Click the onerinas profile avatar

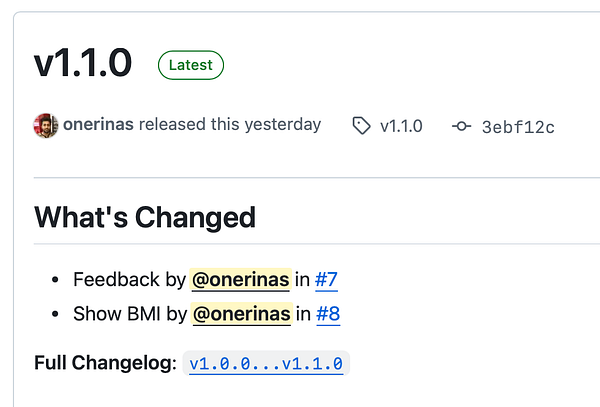[x=46, y=126]
